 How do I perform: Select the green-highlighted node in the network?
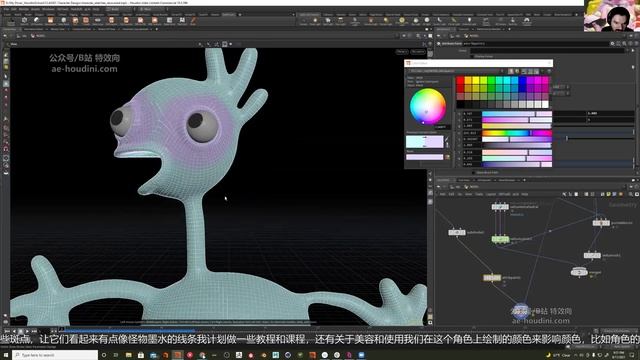(500, 239)
